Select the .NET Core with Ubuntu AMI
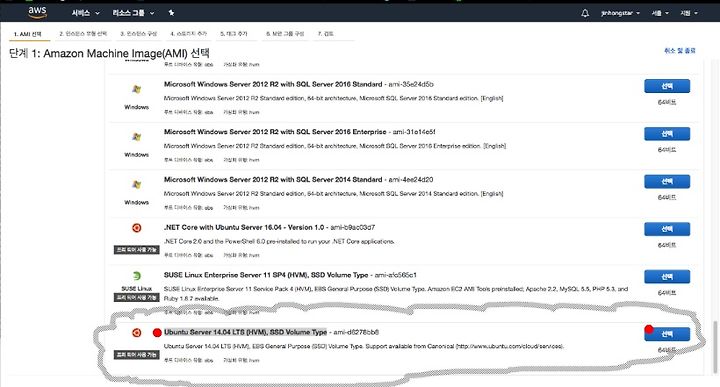 coord(667,229)
